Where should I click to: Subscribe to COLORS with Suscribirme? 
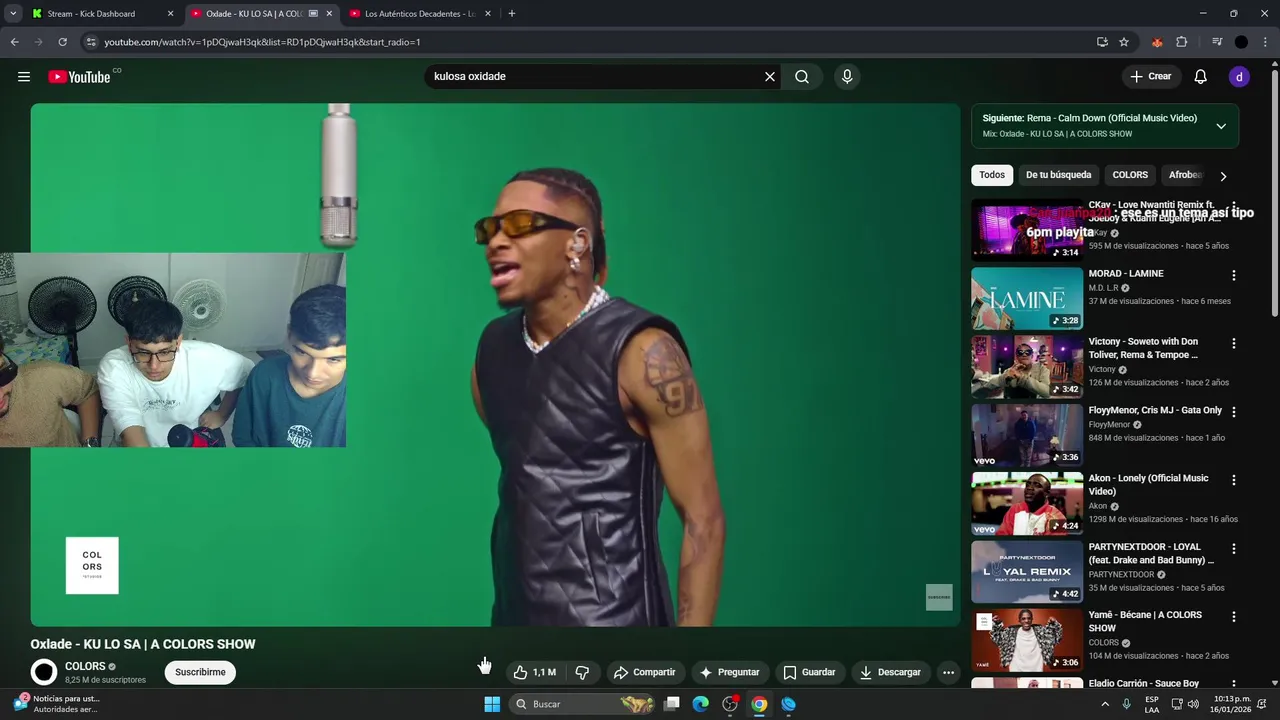pyautogui.click(x=200, y=672)
